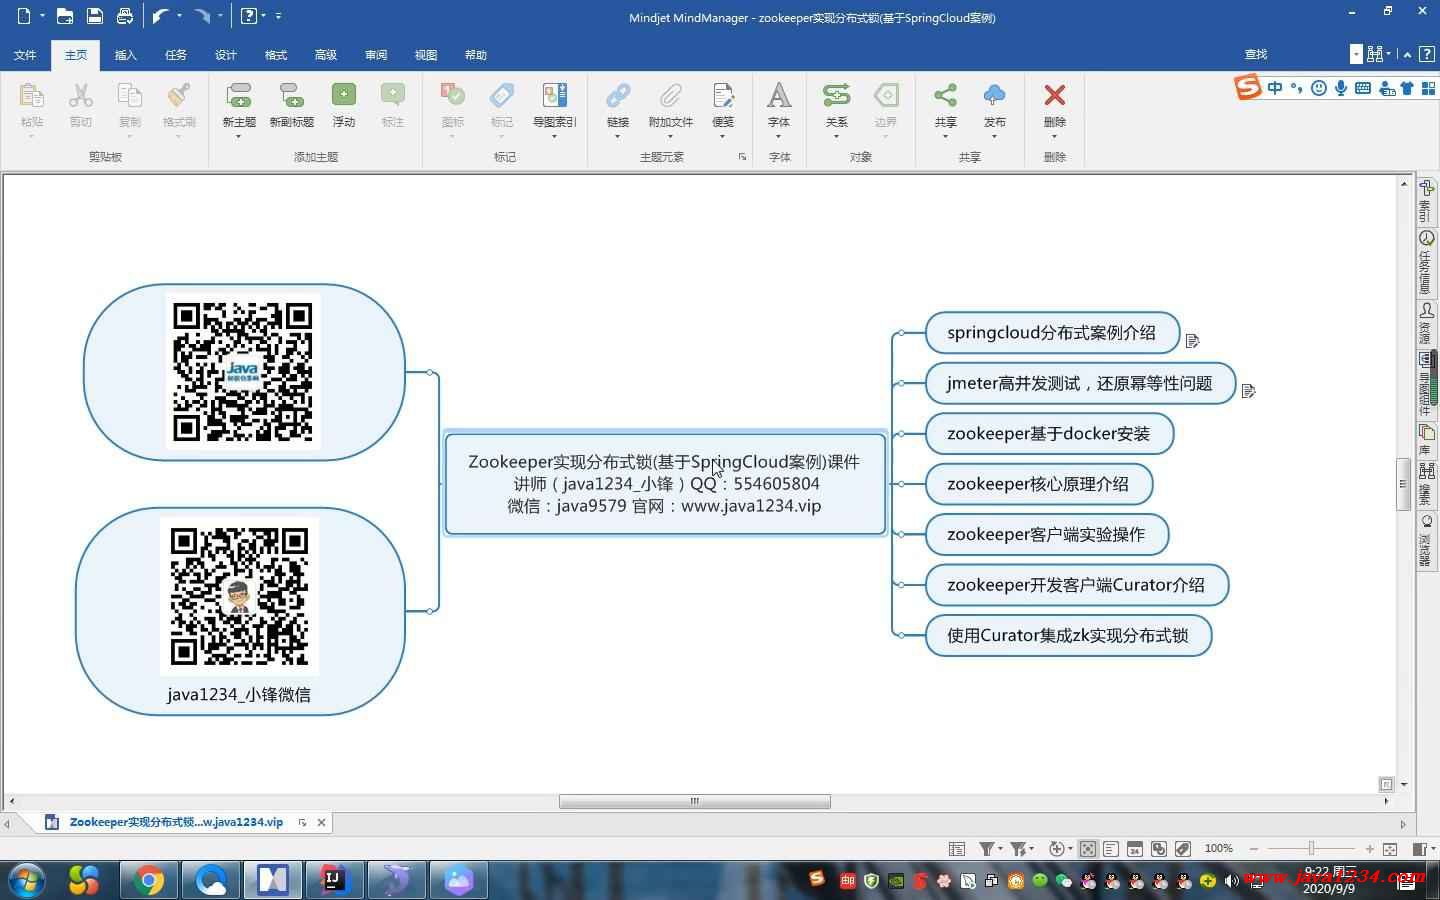
Task: Expand the 新主题 dropdown arrow
Action: click(x=239, y=137)
